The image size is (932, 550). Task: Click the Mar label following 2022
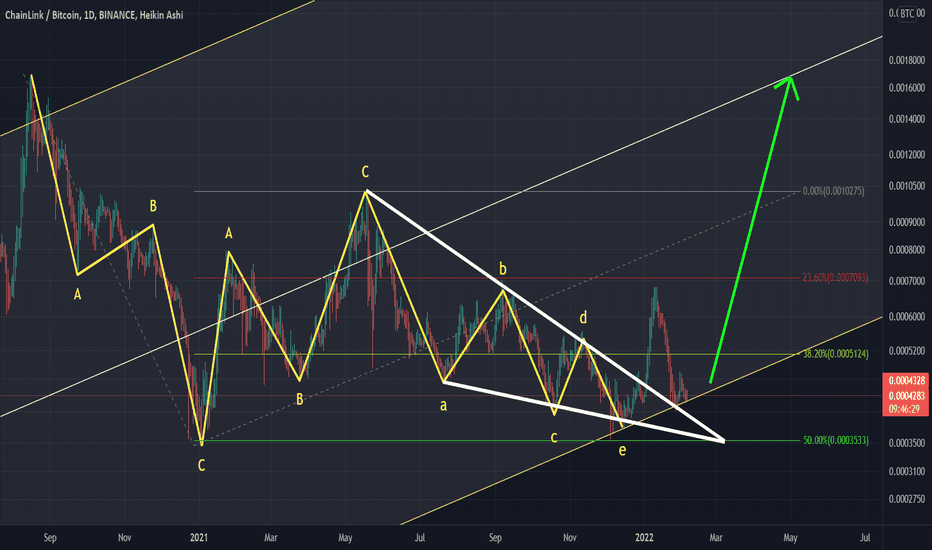tap(716, 538)
